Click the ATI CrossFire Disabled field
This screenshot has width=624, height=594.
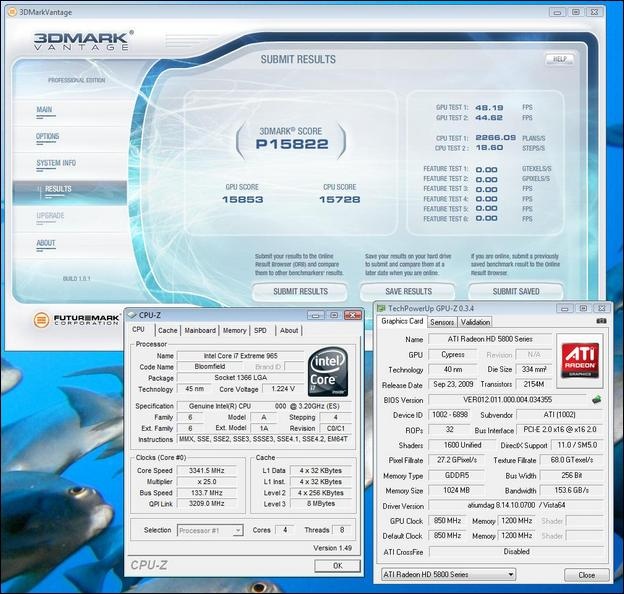click(x=516, y=551)
